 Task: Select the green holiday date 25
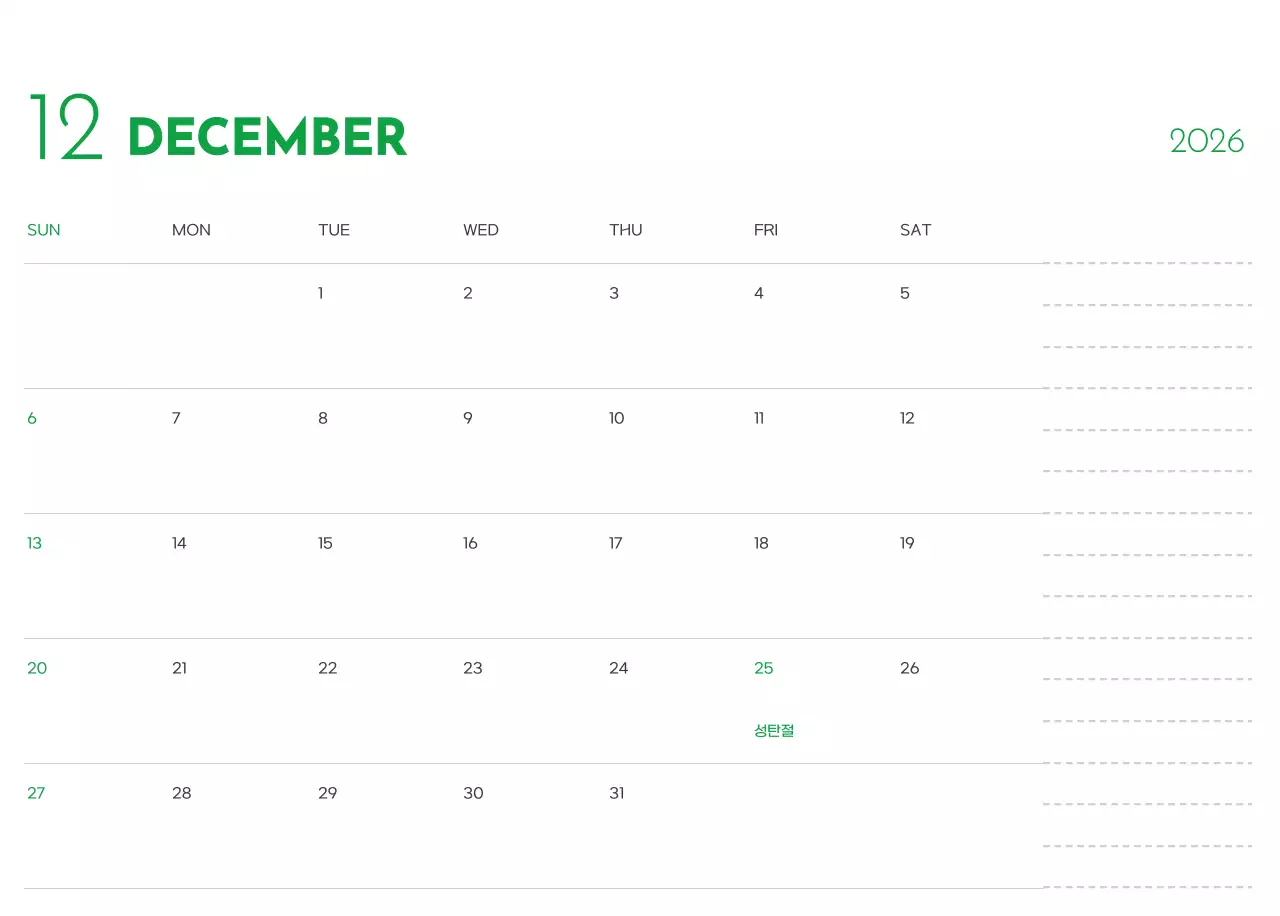pyautogui.click(x=763, y=668)
